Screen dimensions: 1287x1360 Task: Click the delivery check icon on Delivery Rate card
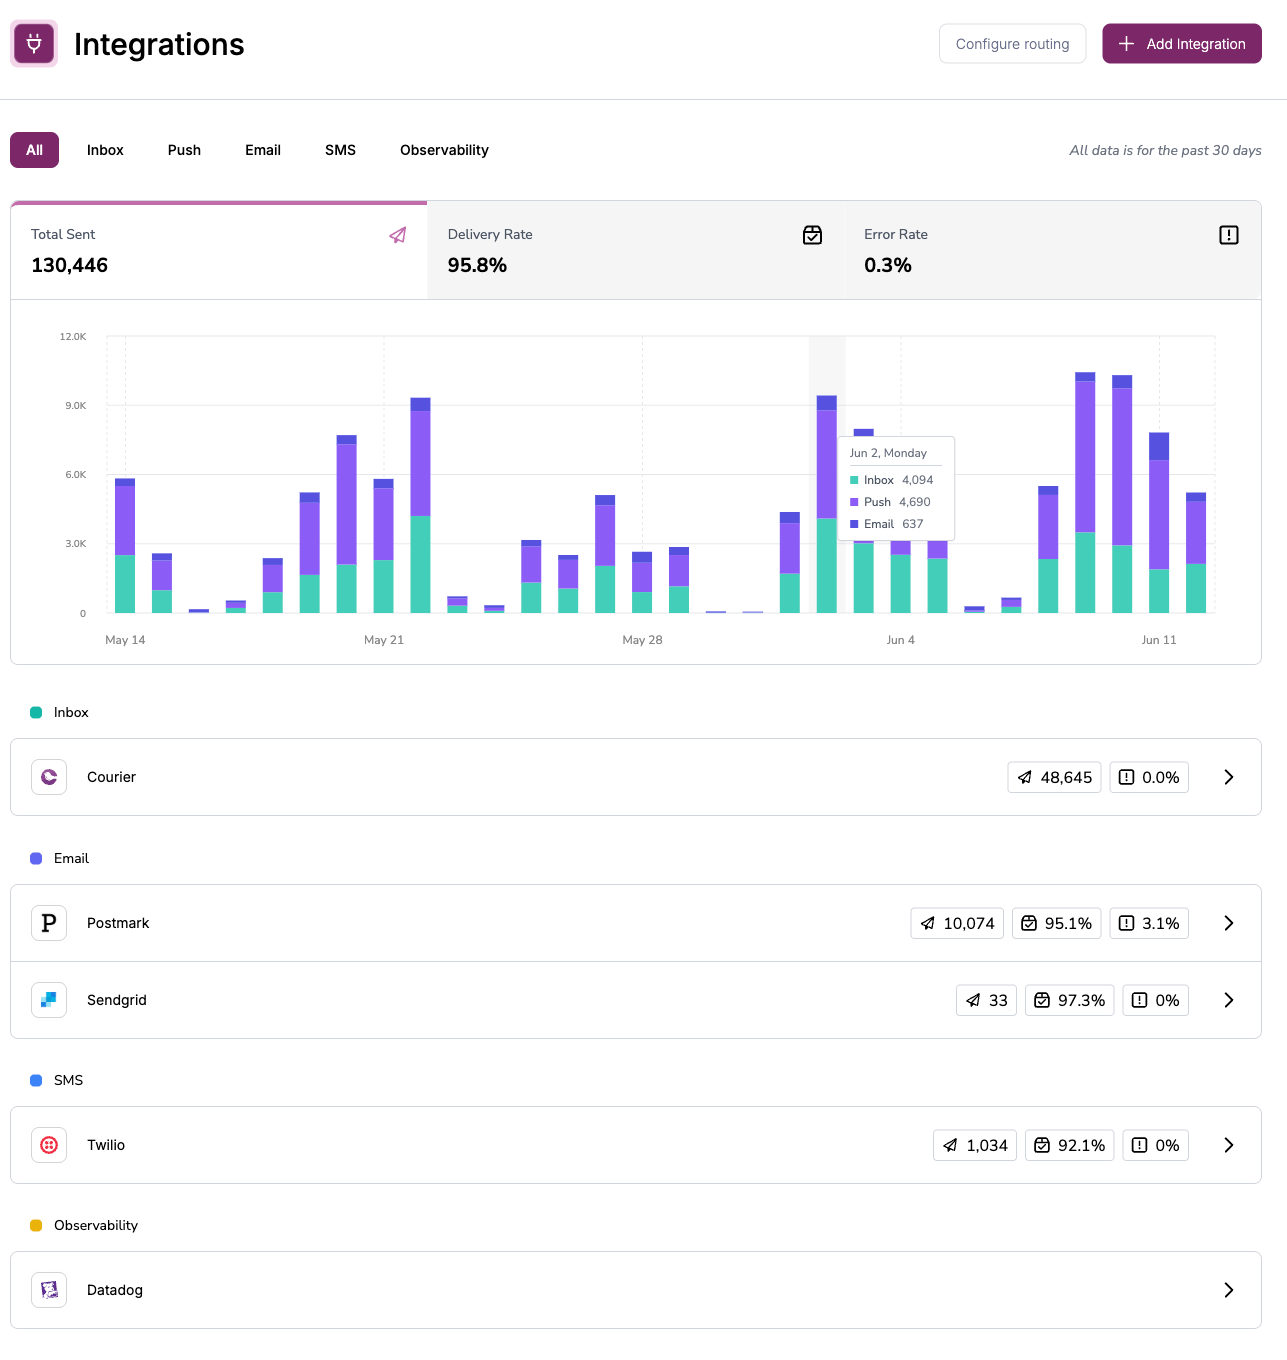[x=813, y=235]
